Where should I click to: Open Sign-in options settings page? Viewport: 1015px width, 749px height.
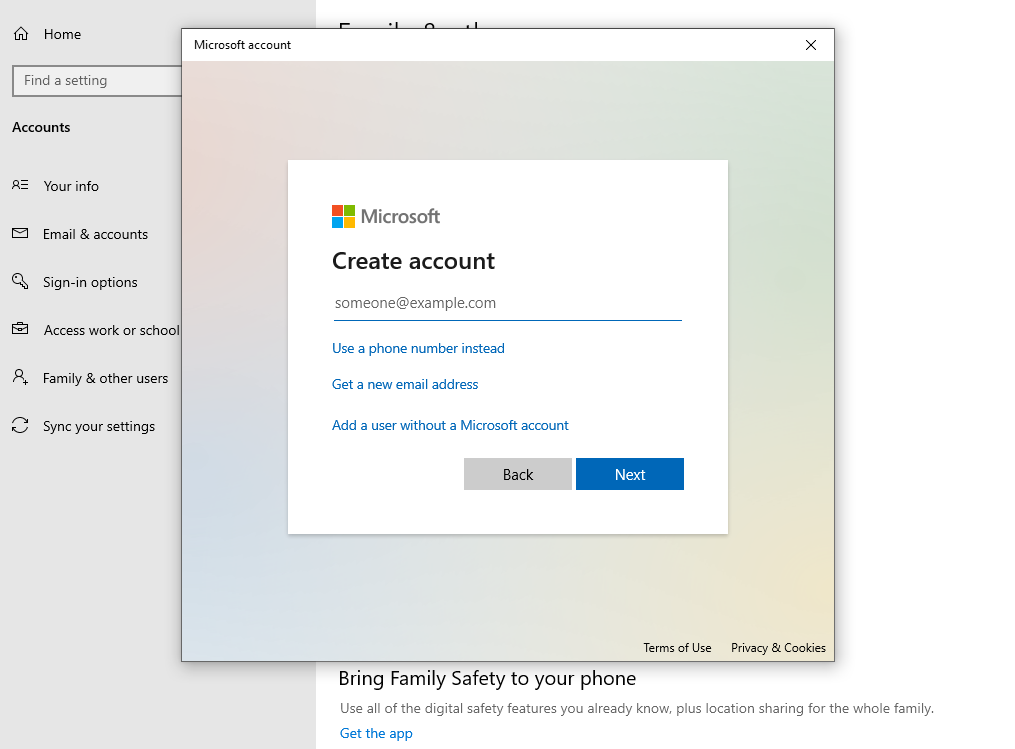90,282
